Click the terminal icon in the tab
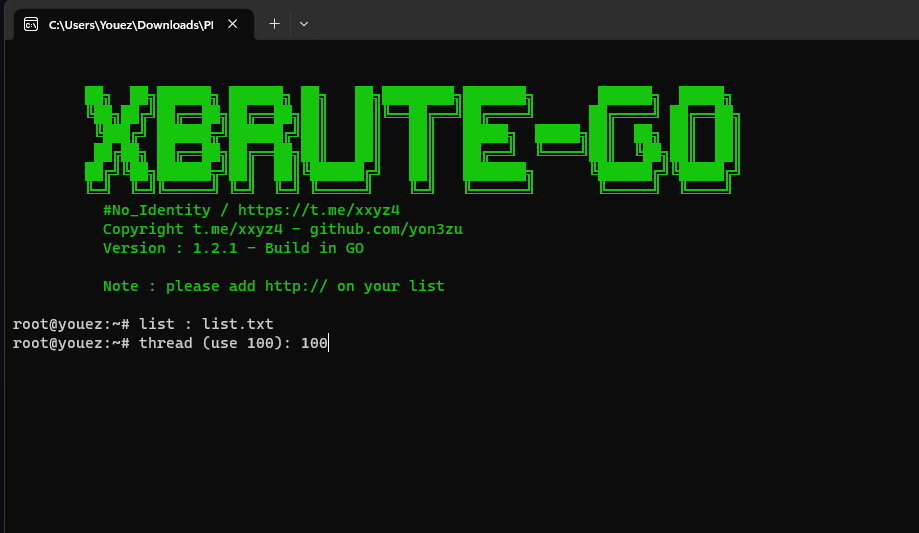 tap(31, 24)
